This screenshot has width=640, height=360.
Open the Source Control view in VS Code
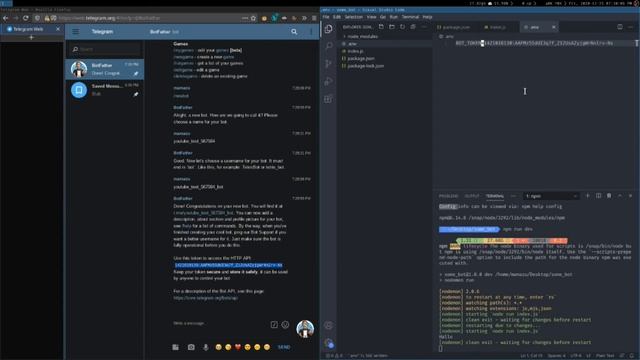[329, 63]
